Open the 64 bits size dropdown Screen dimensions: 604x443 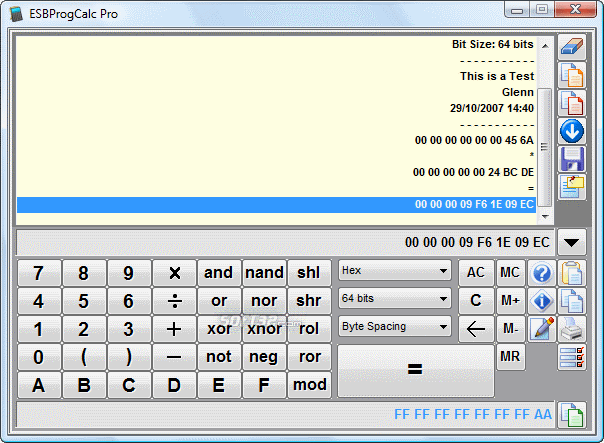(x=394, y=299)
